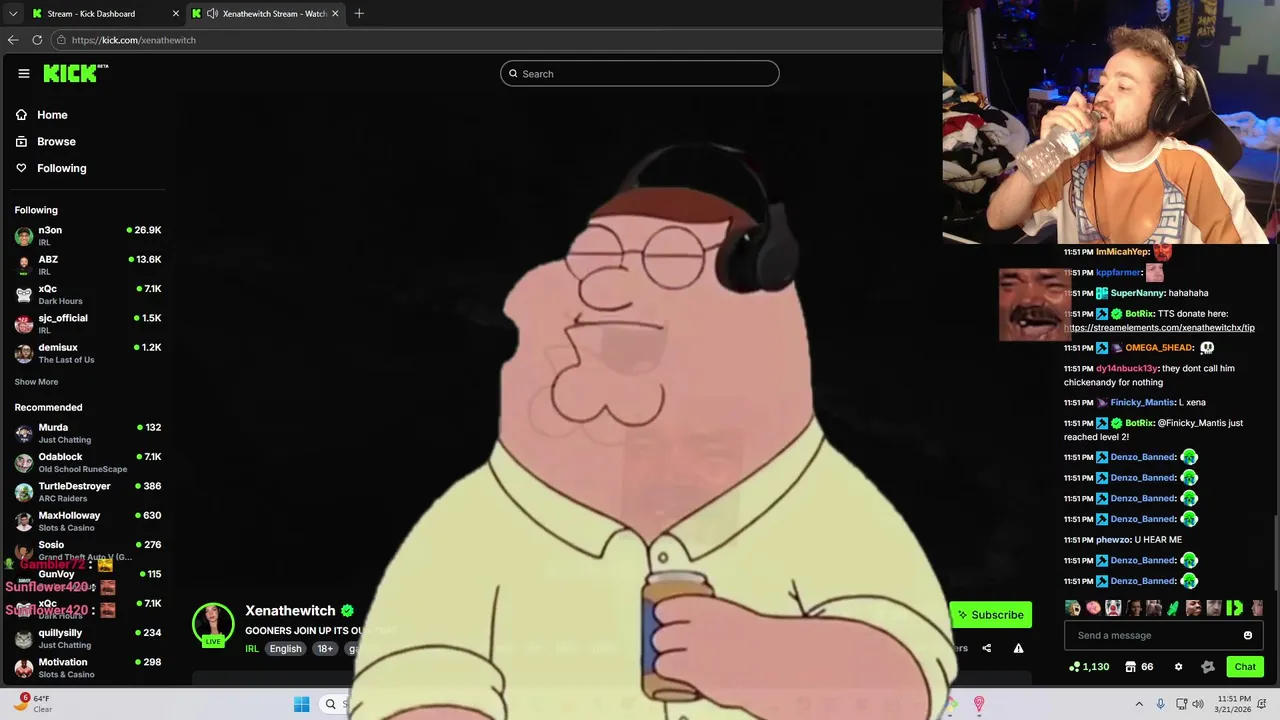Close the Stream - Kick Dashboard tab

pyautogui.click(x=176, y=14)
